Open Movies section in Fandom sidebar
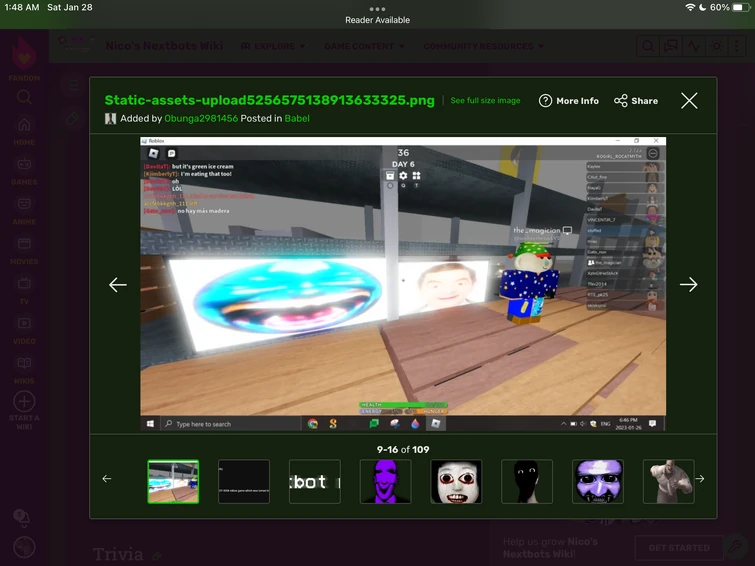The width and height of the screenshot is (755, 566). (x=24, y=251)
